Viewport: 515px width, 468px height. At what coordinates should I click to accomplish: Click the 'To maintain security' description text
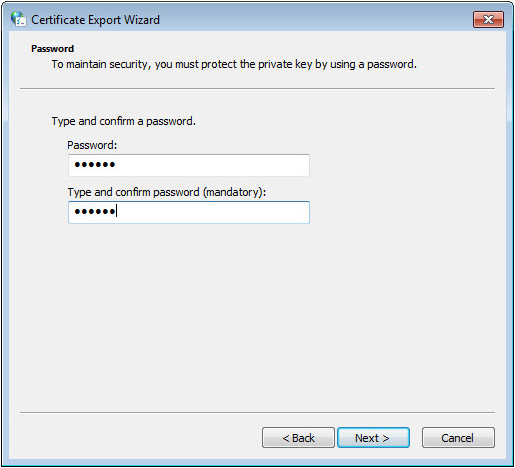tap(234, 64)
